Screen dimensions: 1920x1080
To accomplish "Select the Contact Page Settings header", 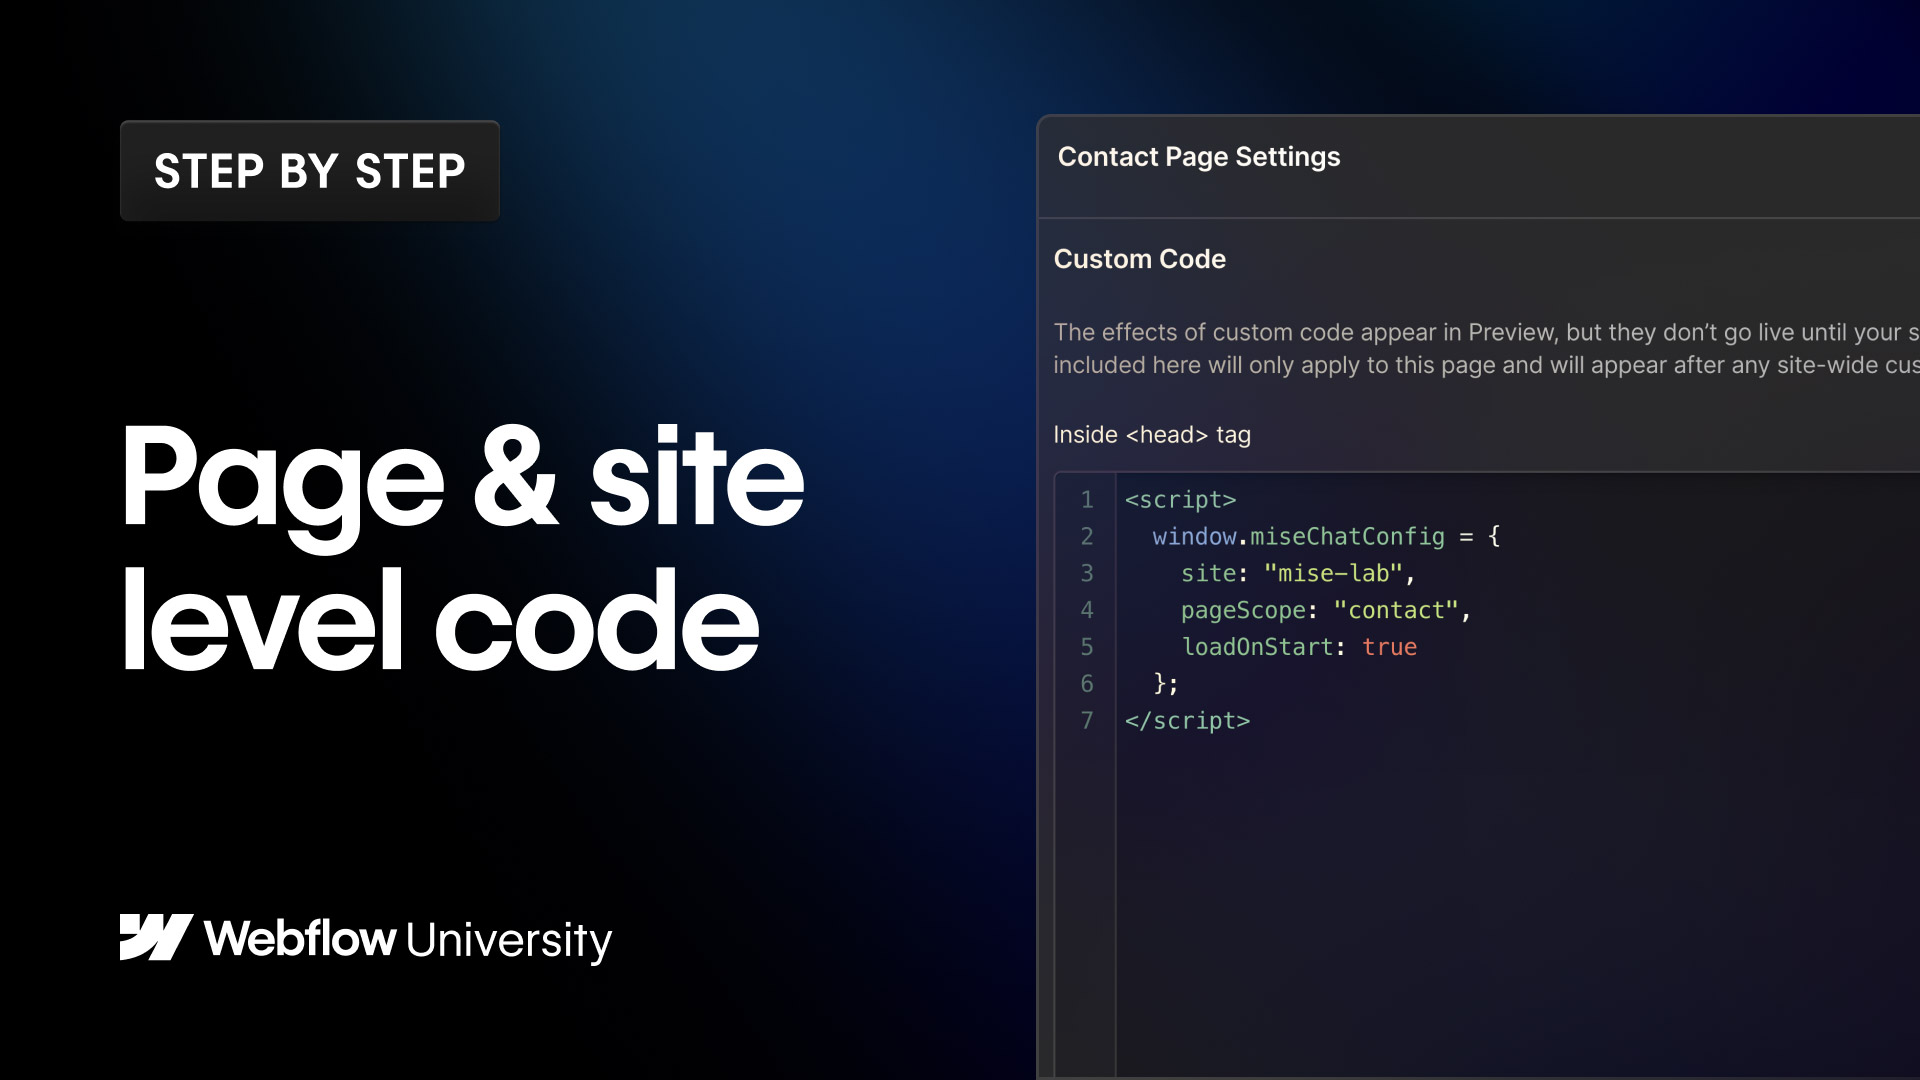I will [x=1199, y=157].
